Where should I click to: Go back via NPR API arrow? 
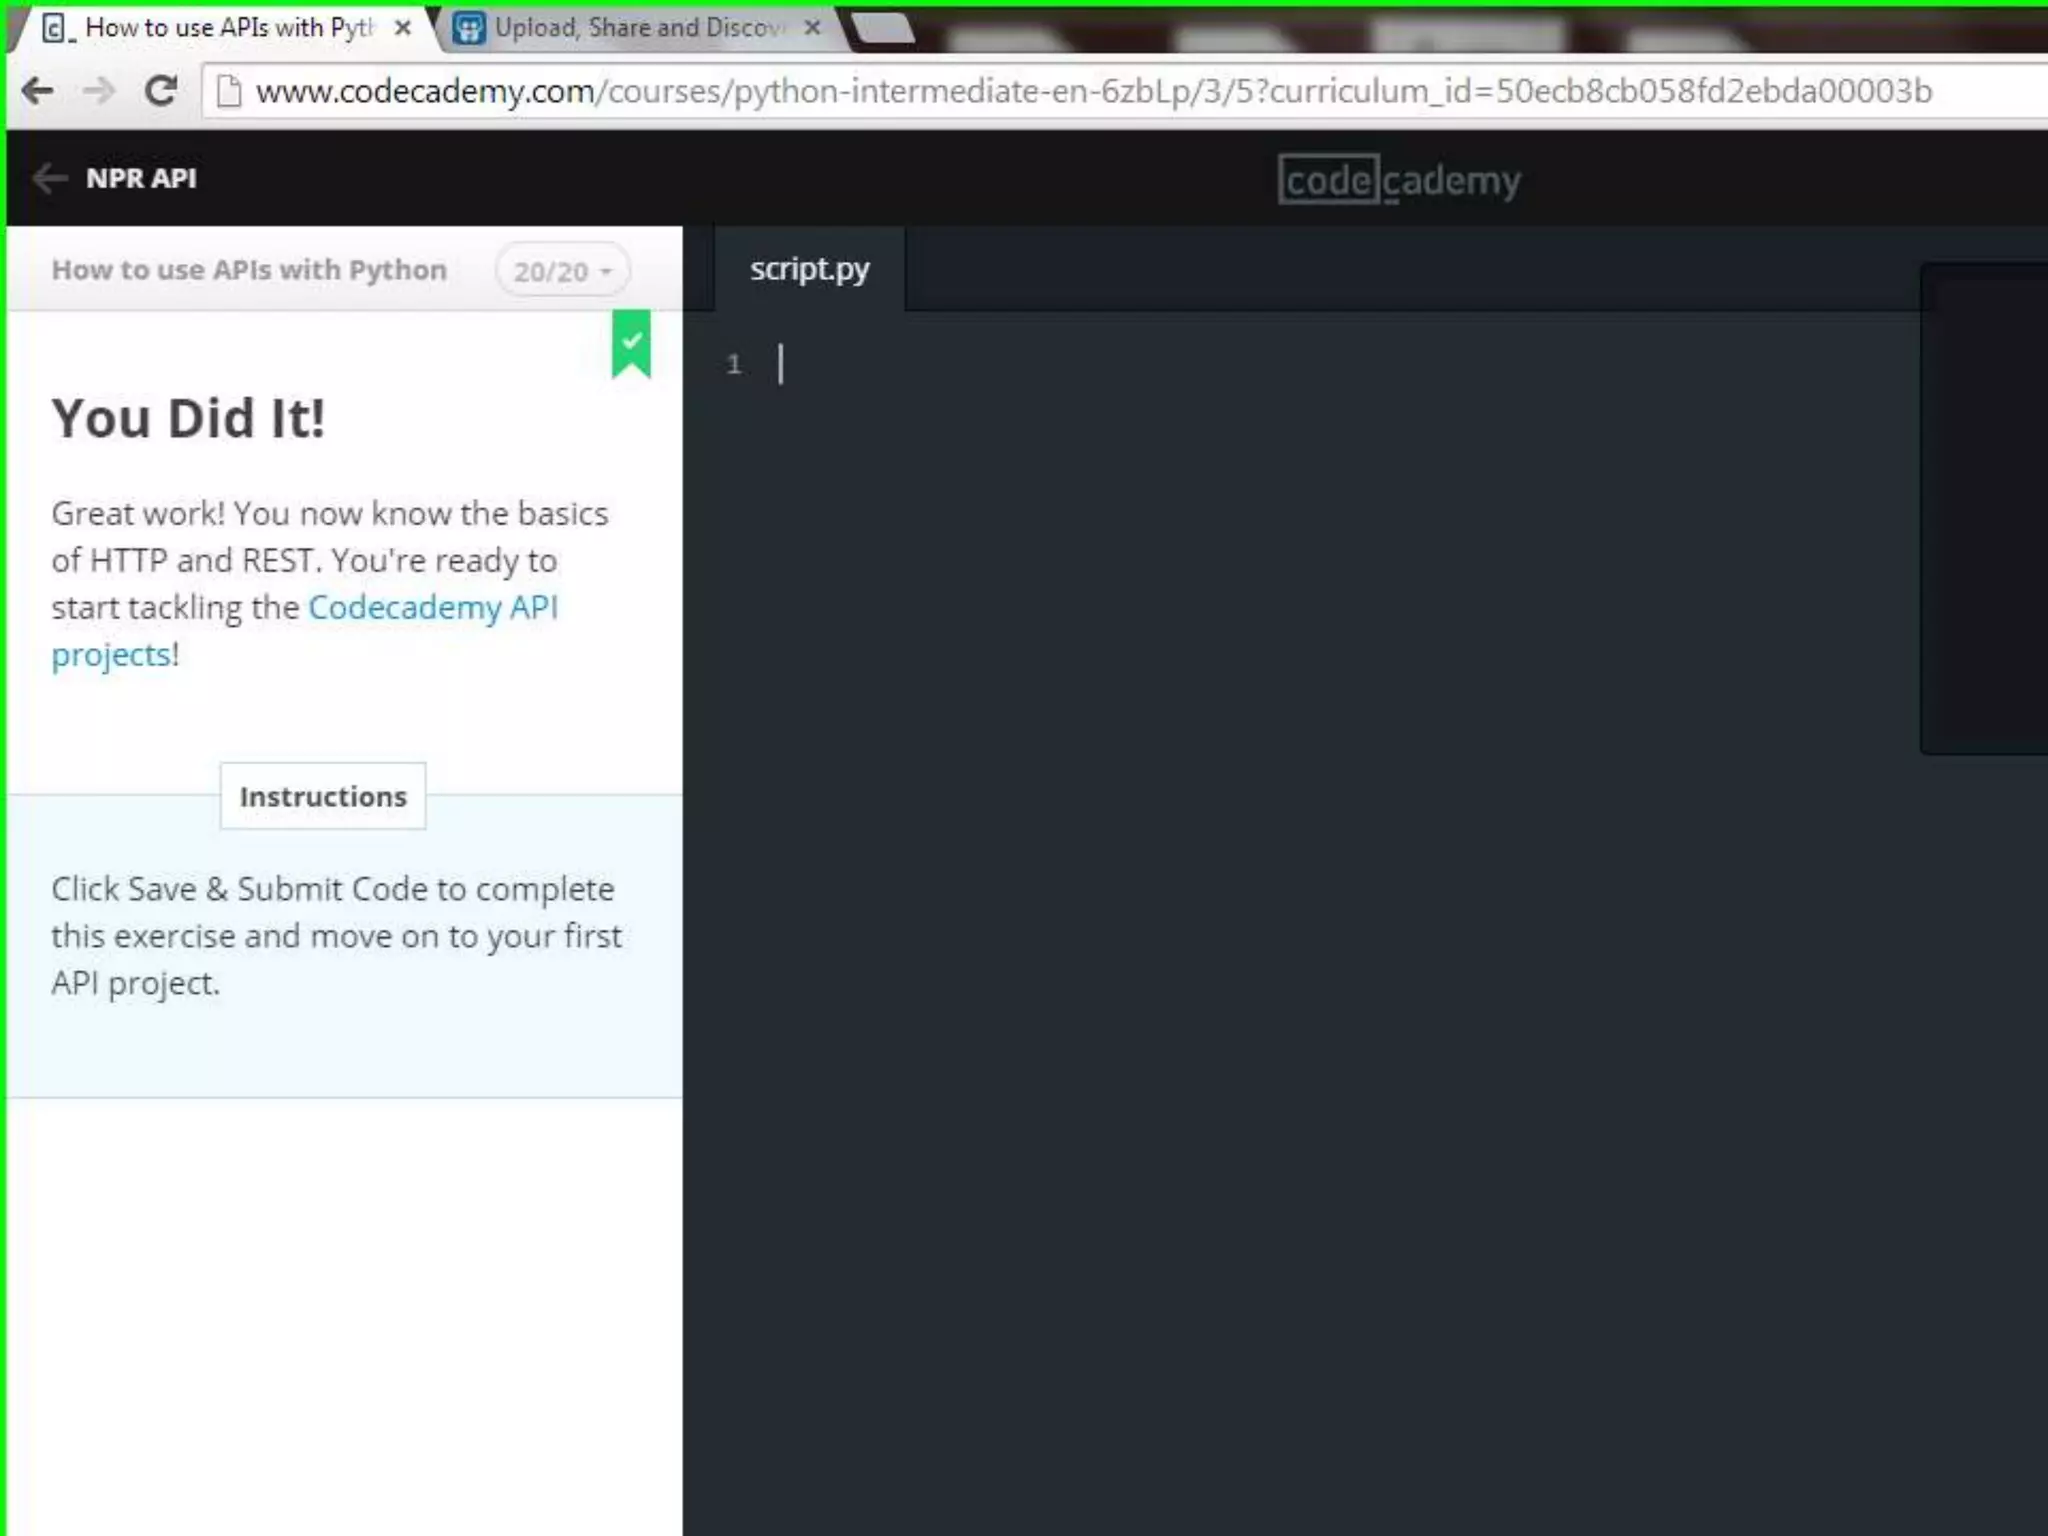coord(49,178)
